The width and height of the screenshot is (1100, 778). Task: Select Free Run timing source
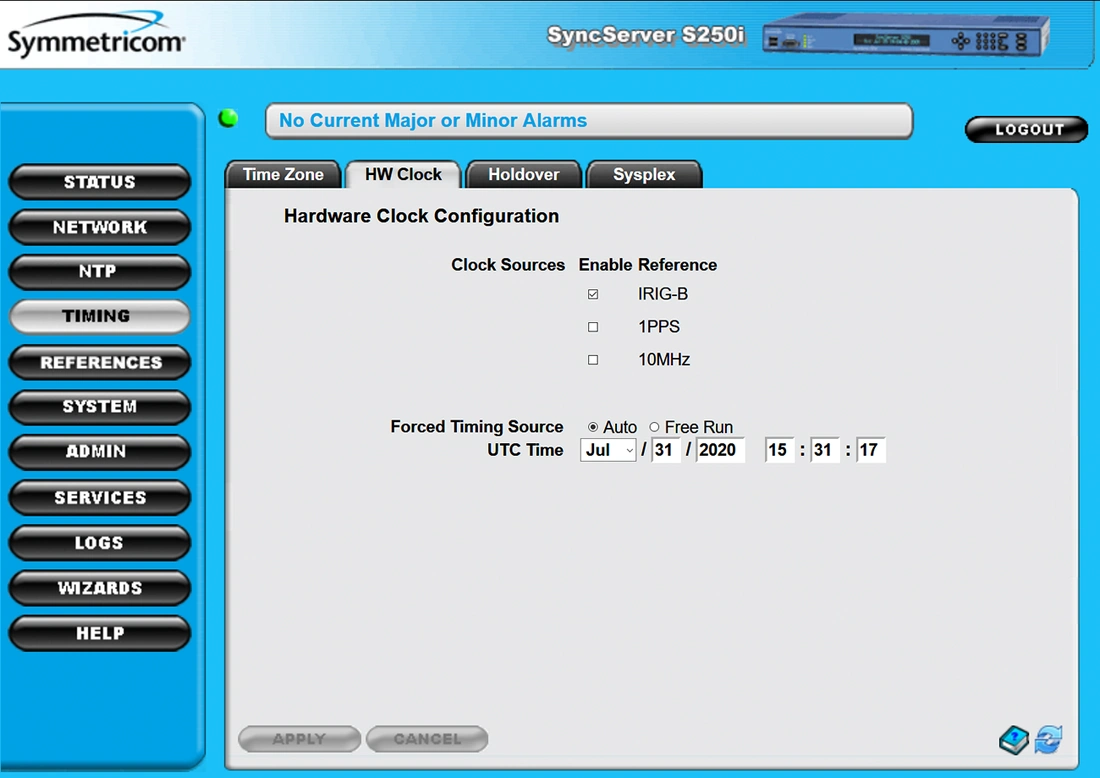[x=654, y=427]
